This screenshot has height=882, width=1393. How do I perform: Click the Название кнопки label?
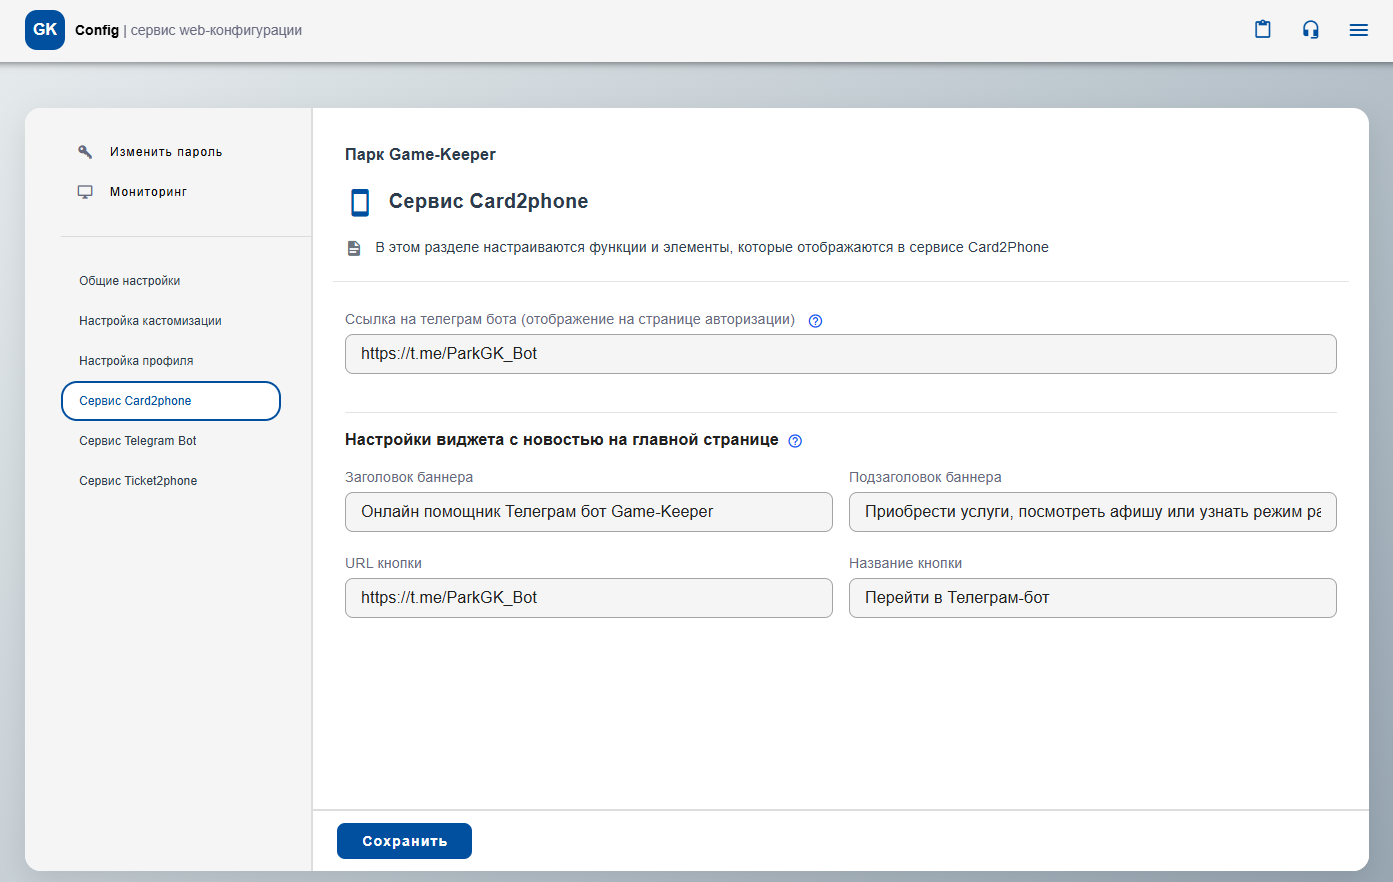coord(905,563)
